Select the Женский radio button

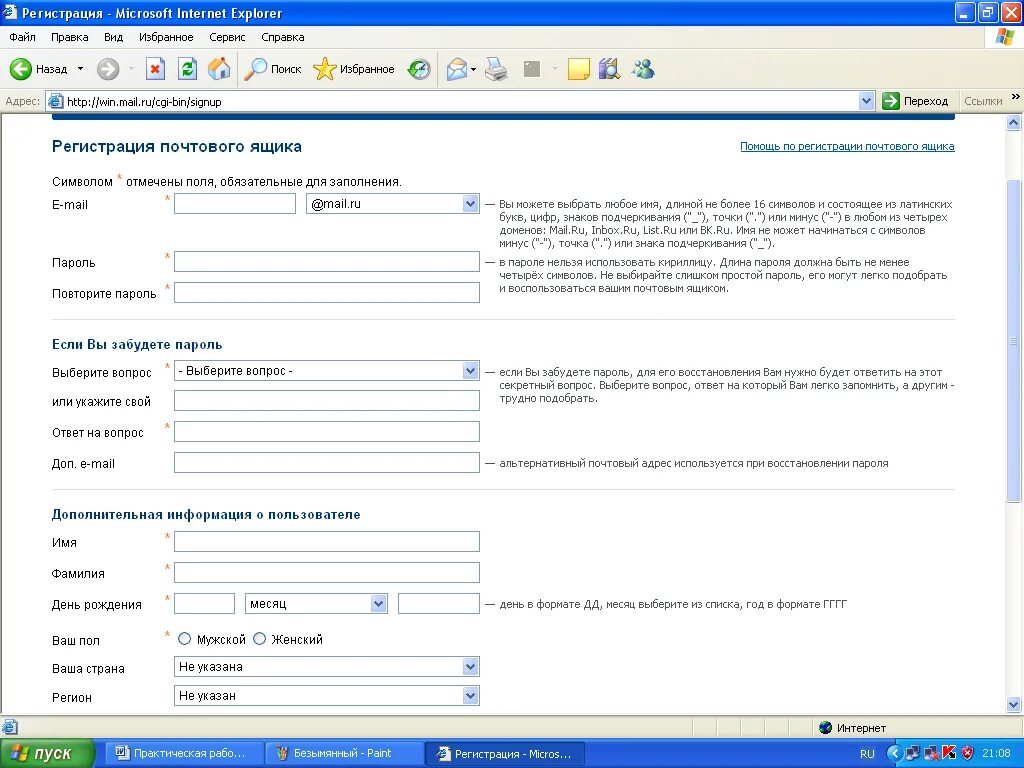click(x=259, y=639)
